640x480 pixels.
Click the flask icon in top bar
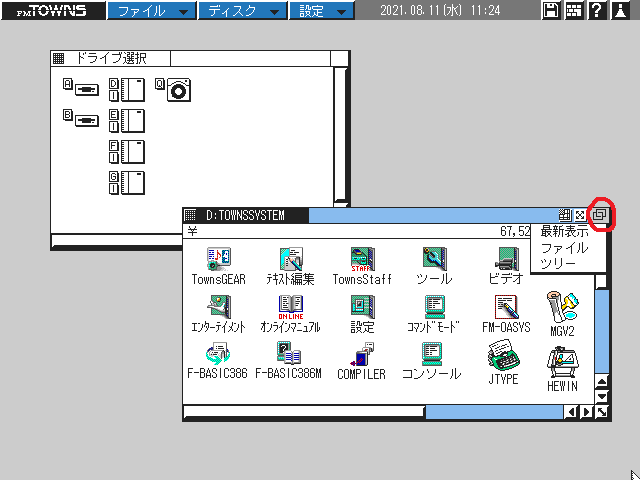coord(620,10)
